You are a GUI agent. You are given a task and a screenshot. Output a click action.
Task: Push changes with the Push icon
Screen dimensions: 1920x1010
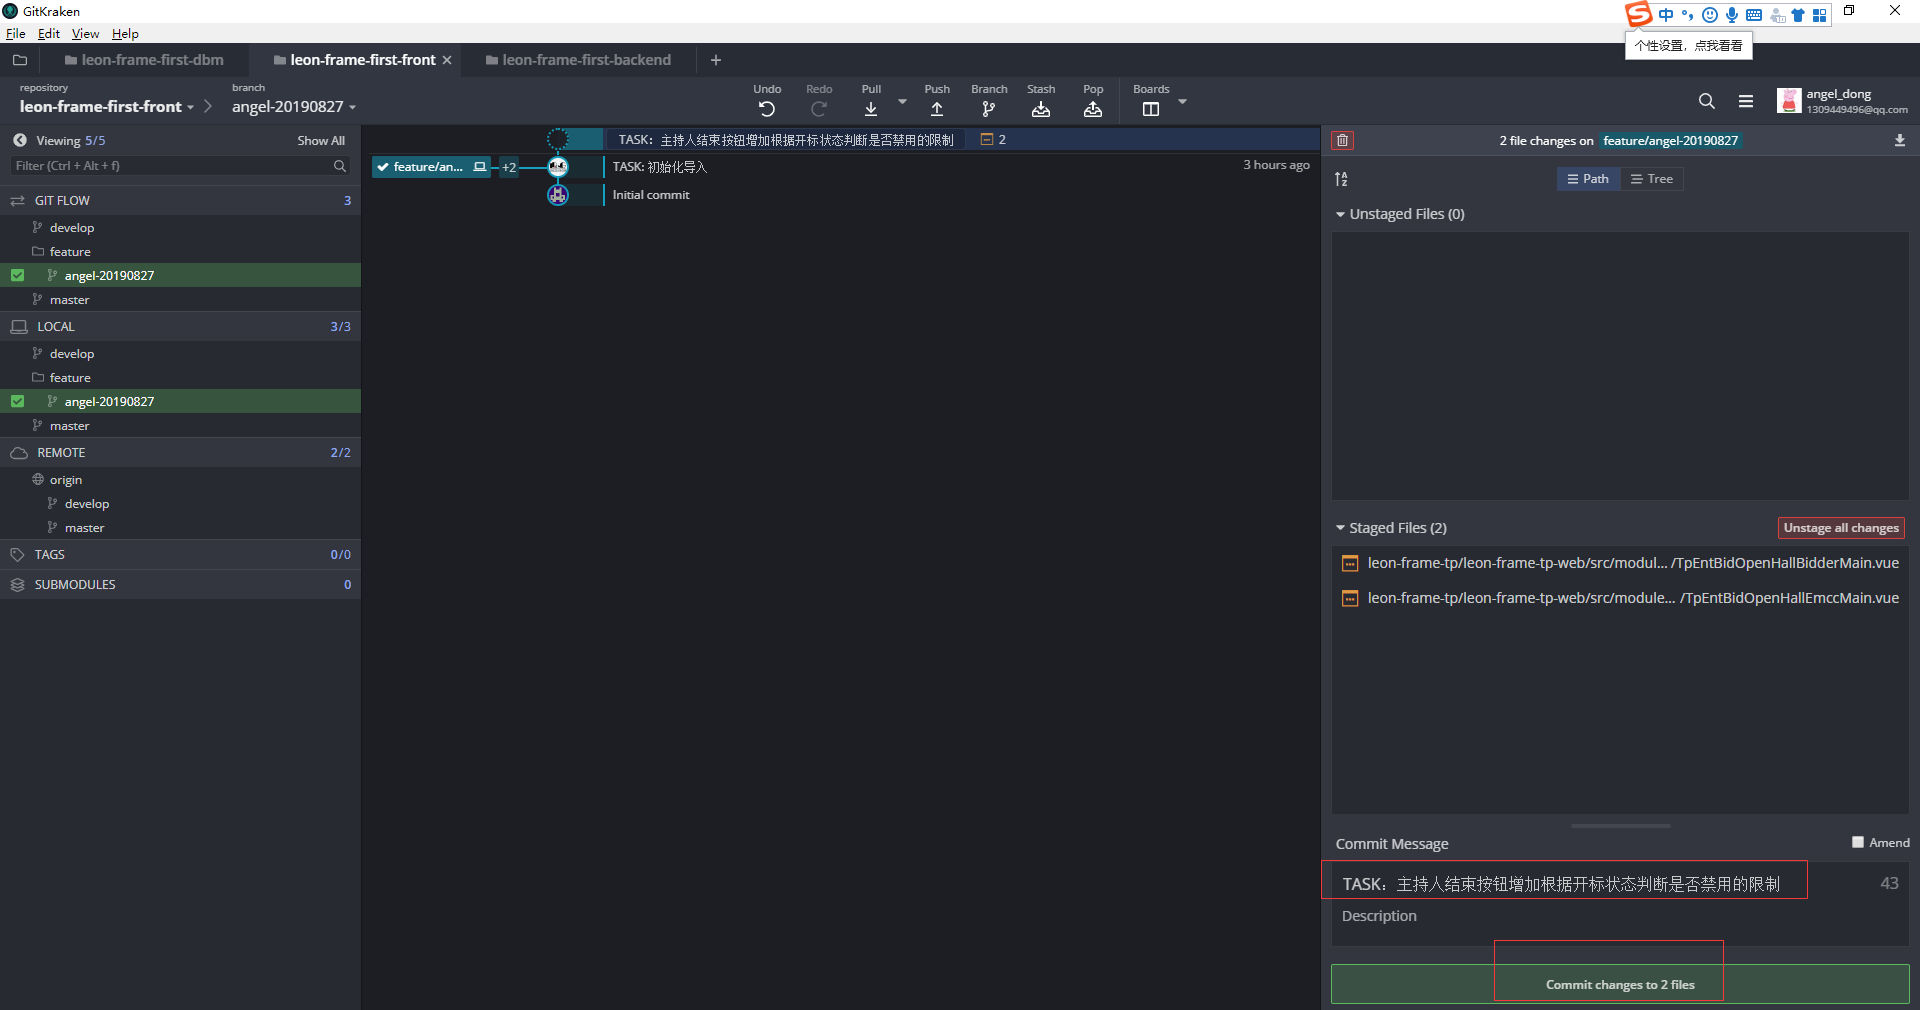[x=937, y=109]
